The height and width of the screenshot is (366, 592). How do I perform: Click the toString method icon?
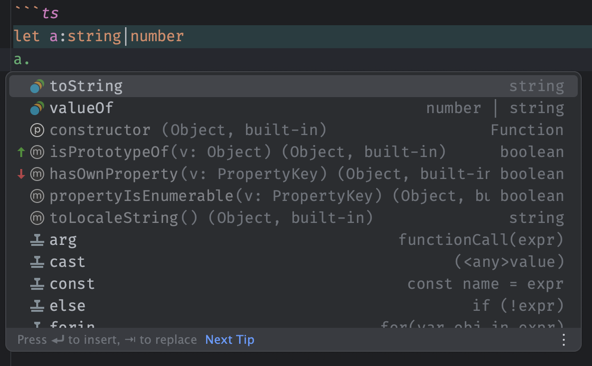pos(37,86)
